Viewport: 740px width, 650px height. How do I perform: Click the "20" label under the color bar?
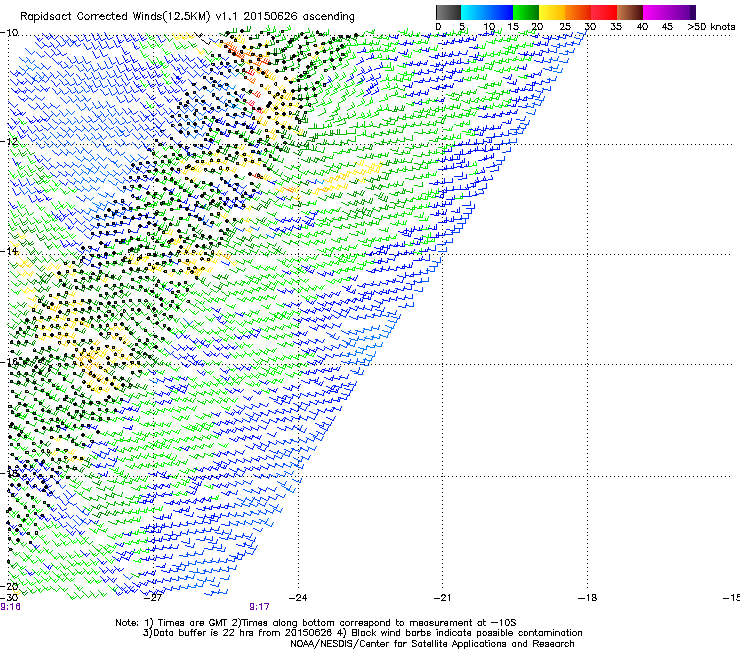(538, 27)
